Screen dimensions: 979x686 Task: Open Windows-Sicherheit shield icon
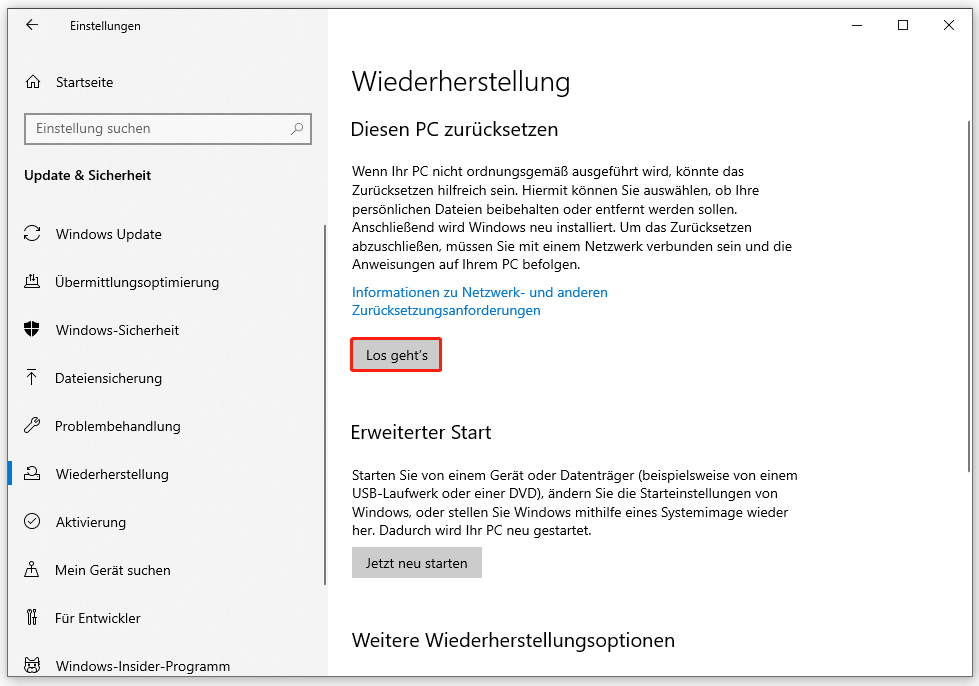pyautogui.click(x=33, y=330)
